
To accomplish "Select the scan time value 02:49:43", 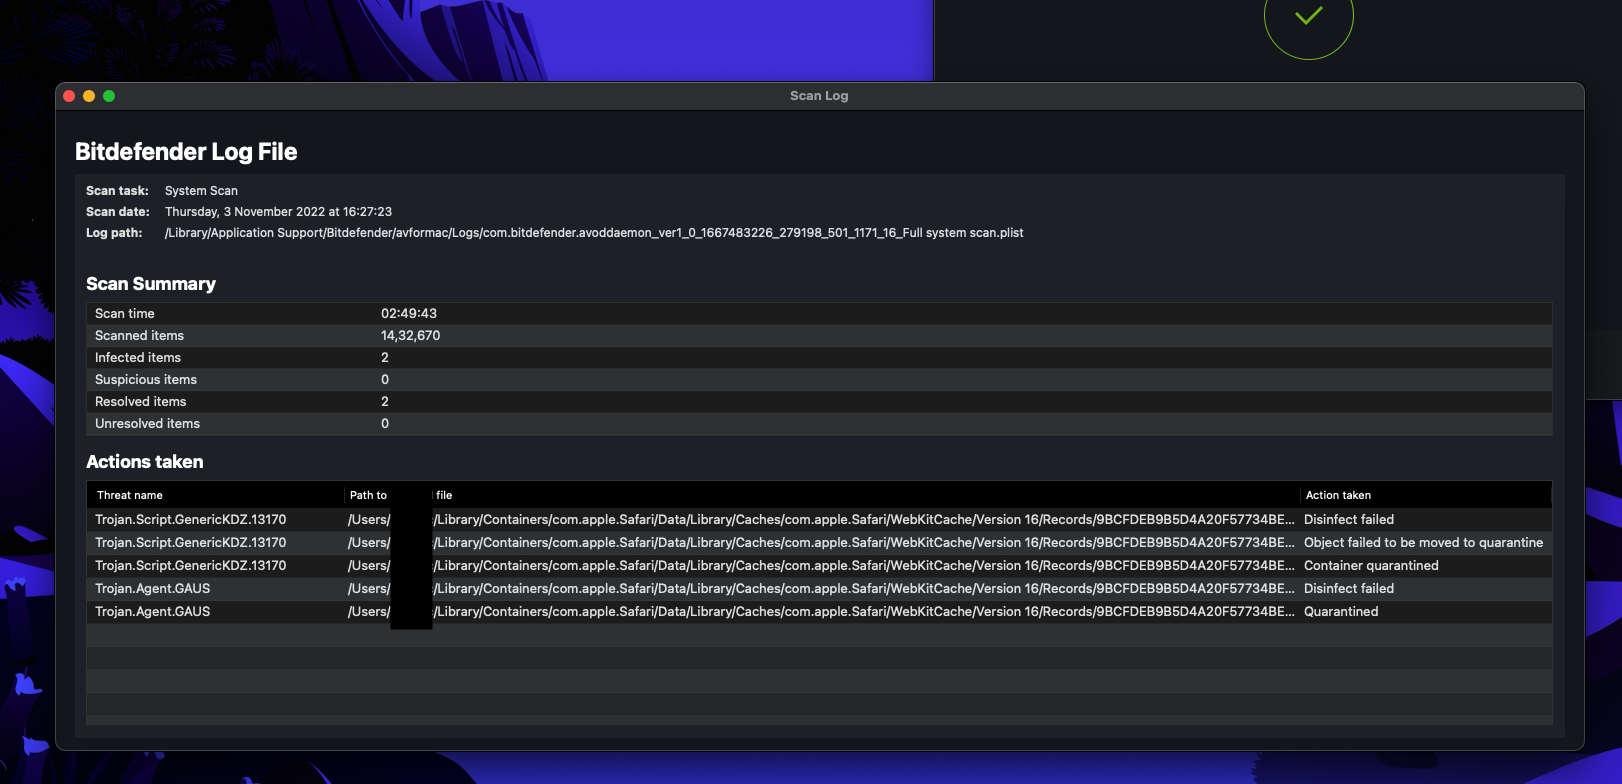I will [x=409, y=314].
